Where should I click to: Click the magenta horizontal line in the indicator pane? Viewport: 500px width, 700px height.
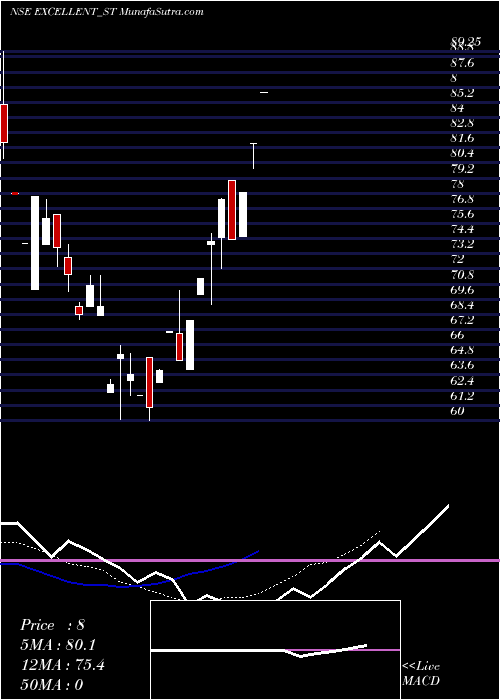tap(250, 560)
